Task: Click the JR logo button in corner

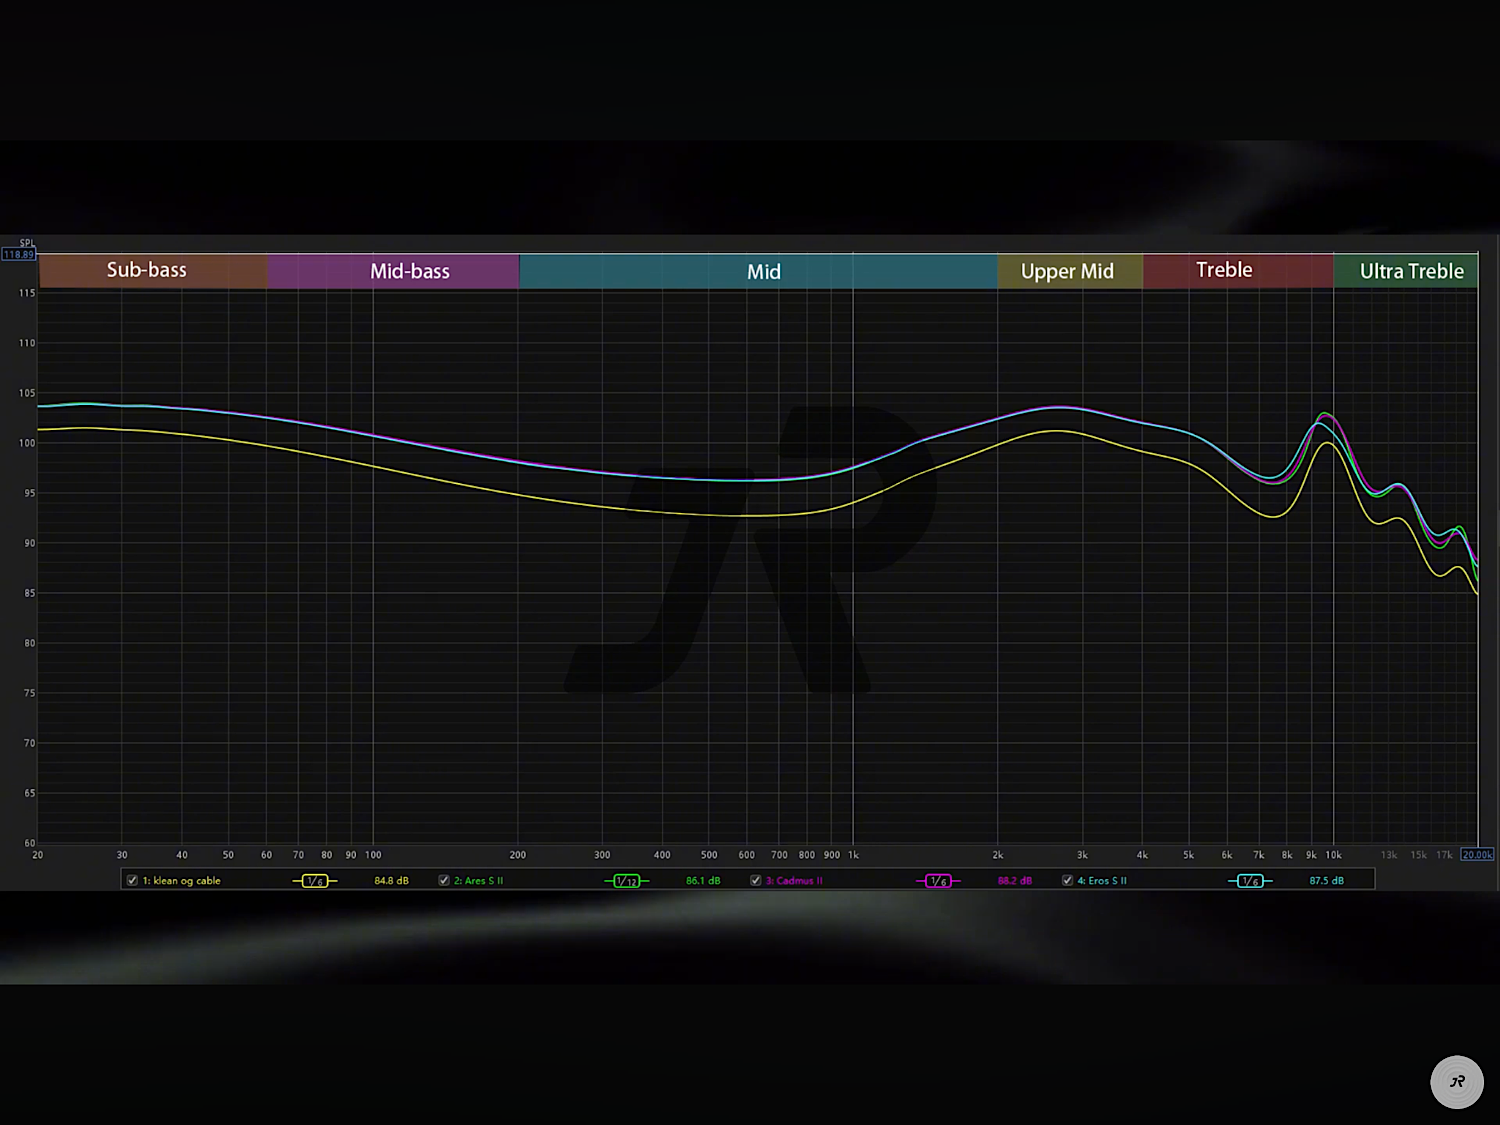Action: point(1456,1082)
